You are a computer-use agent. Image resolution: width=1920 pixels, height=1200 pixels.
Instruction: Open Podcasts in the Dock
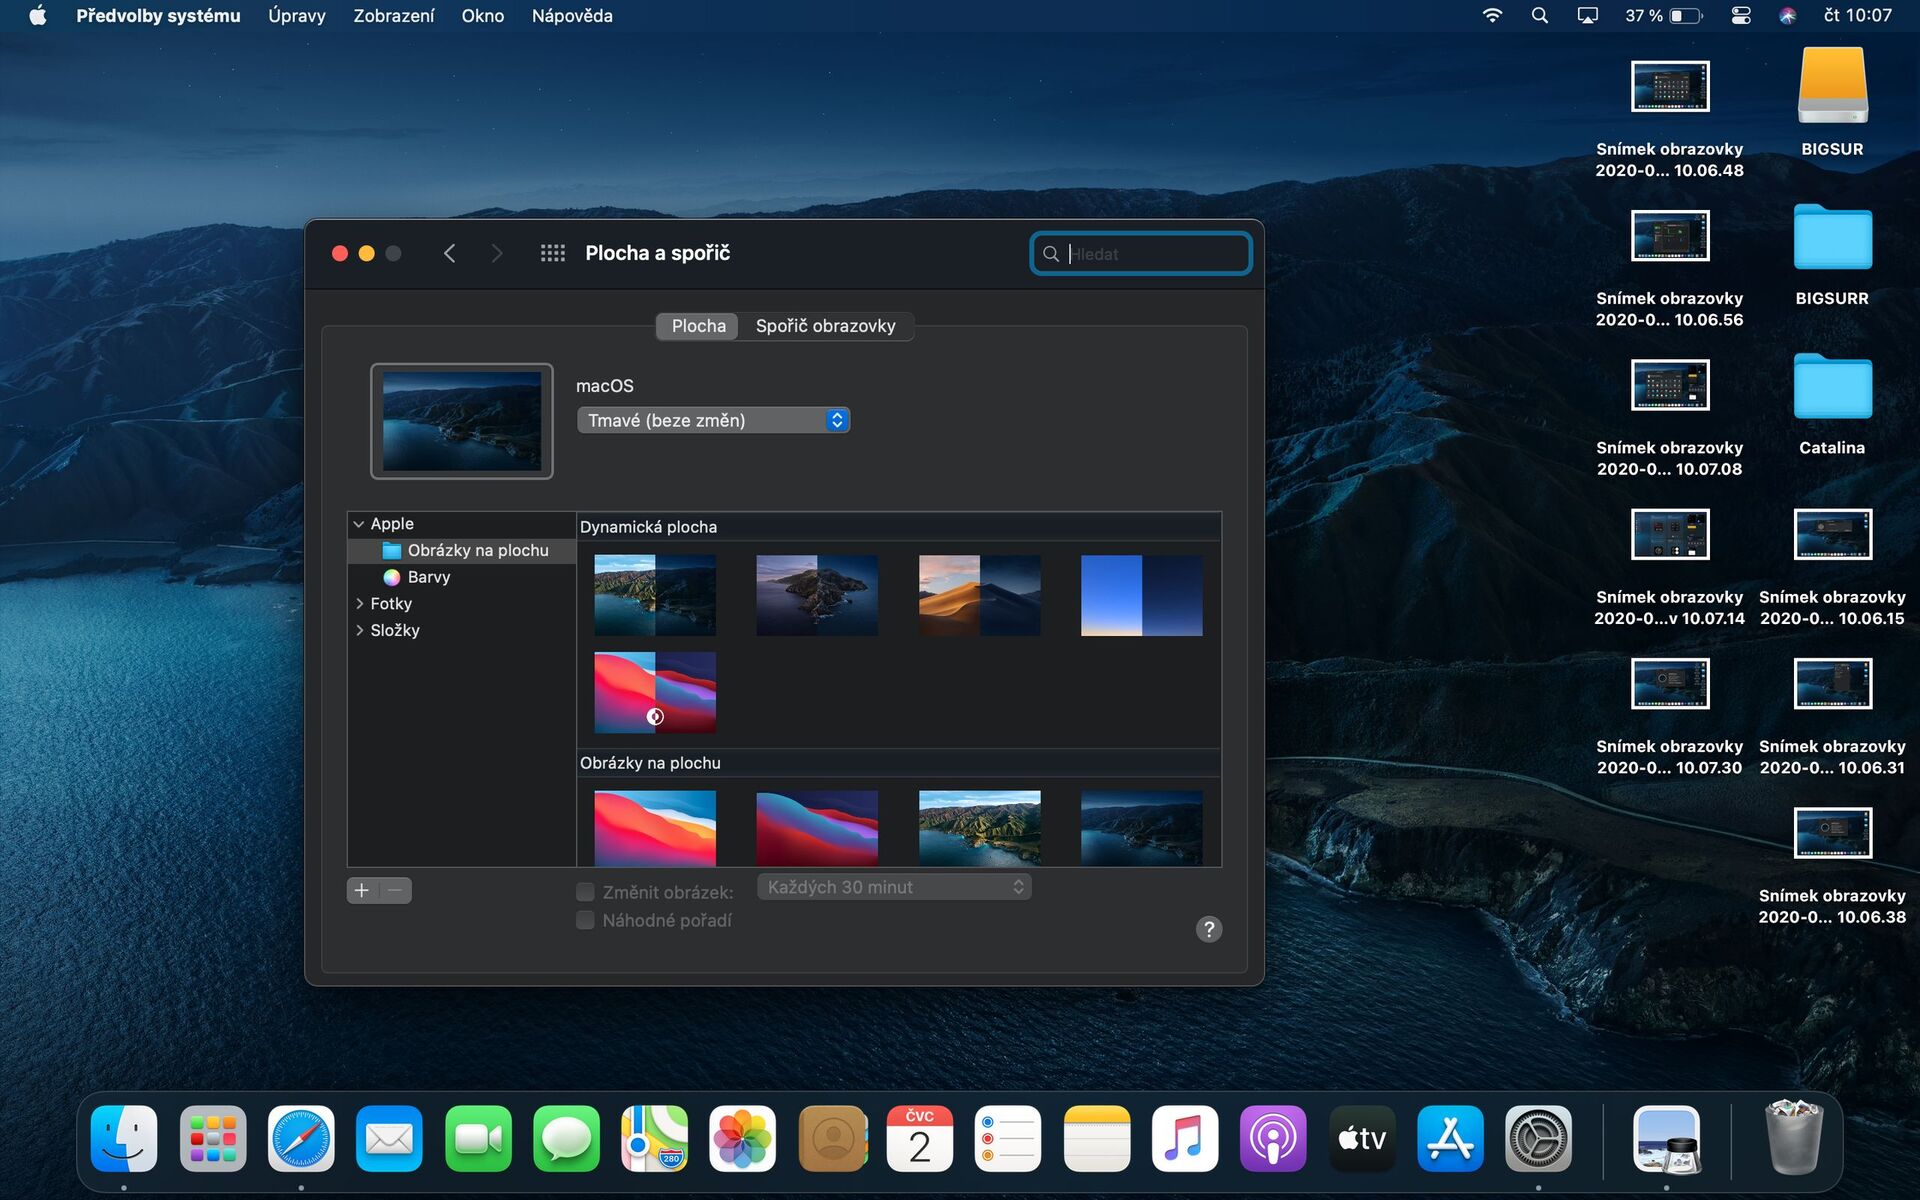click(1273, 1139)
